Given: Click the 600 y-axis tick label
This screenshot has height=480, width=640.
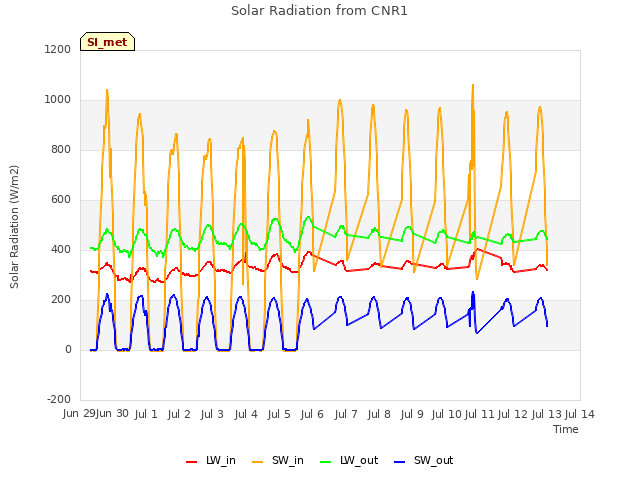Looking at the screenshot, I should click(61, 200).
